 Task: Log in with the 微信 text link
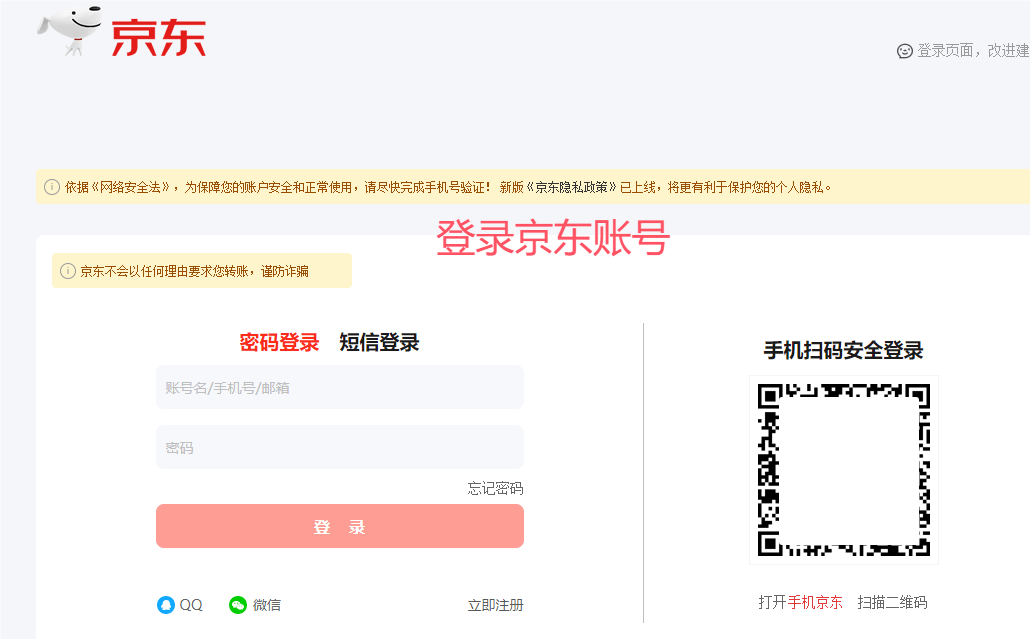[x=267, y=605]
